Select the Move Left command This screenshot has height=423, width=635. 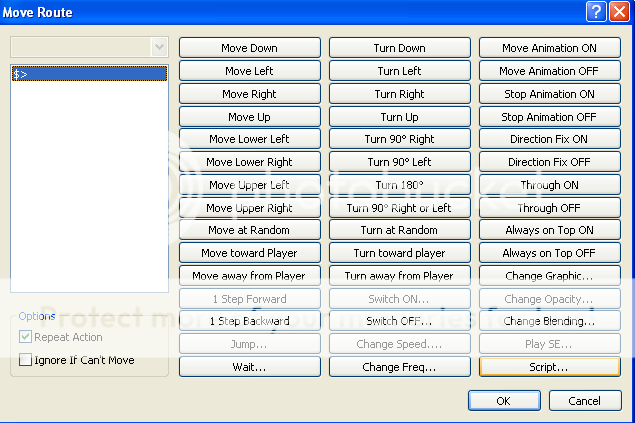click(x=250, y=71)
